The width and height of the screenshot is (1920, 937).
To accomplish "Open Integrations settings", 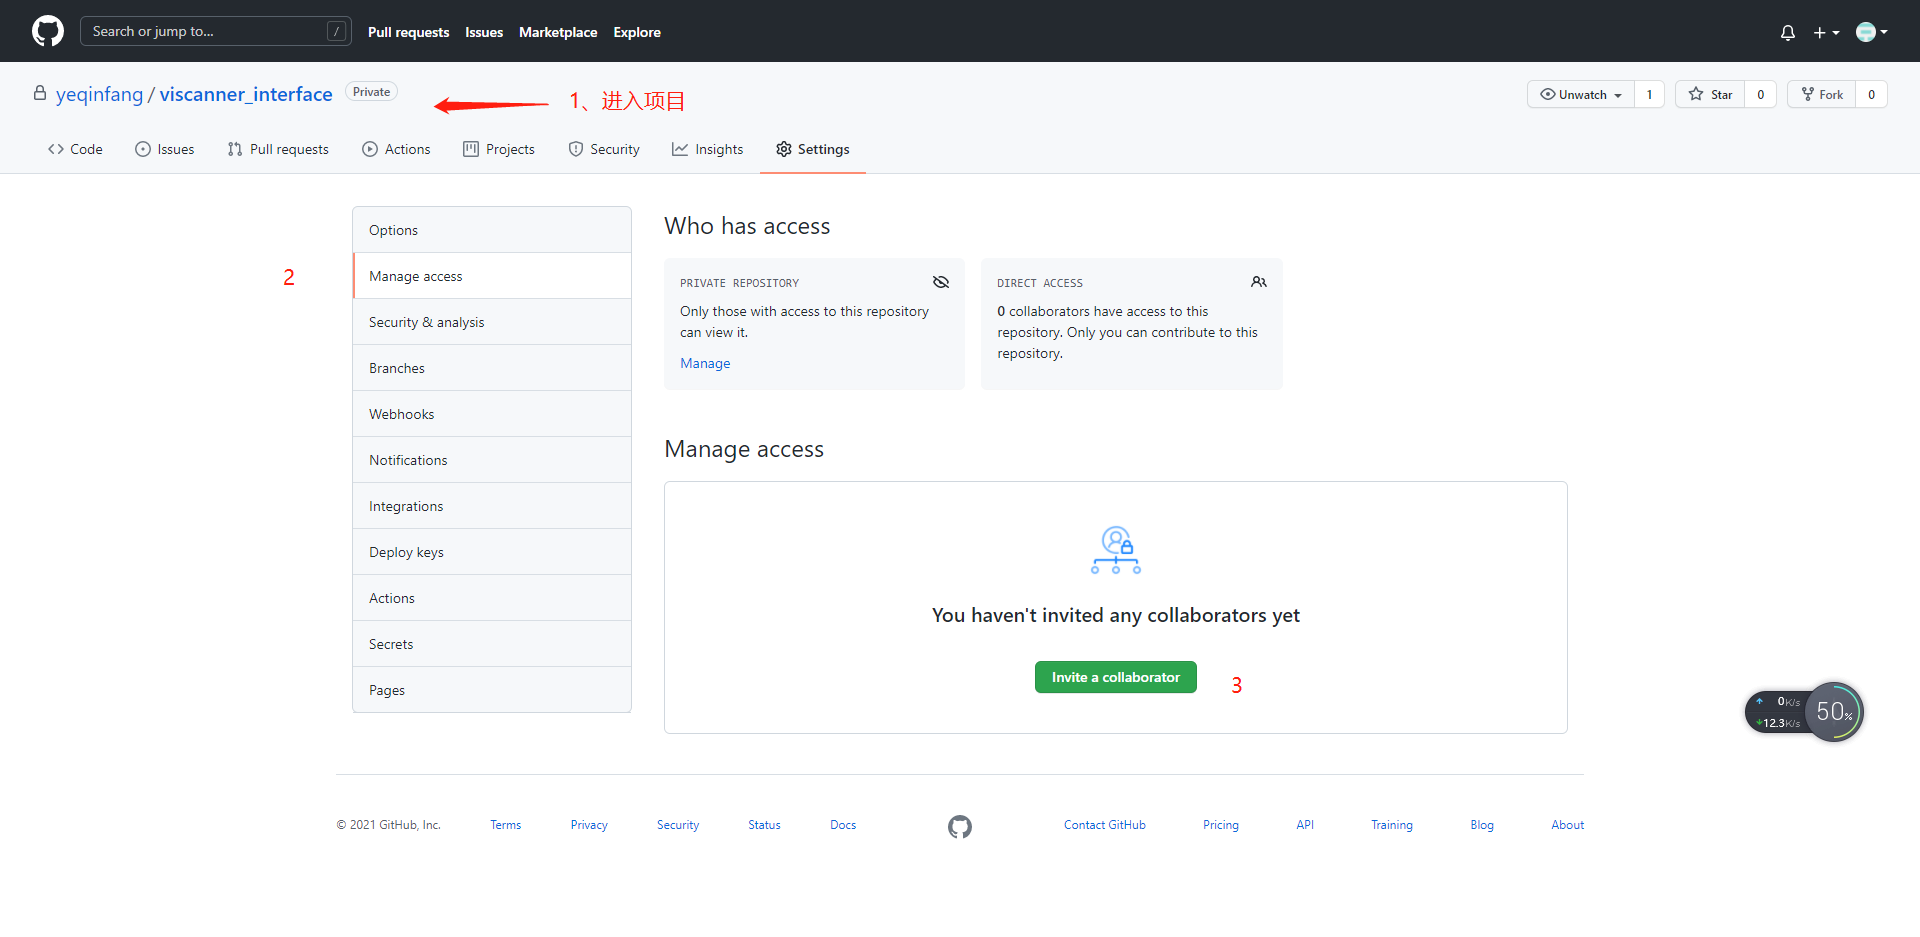I will click(x=492, y=506).
